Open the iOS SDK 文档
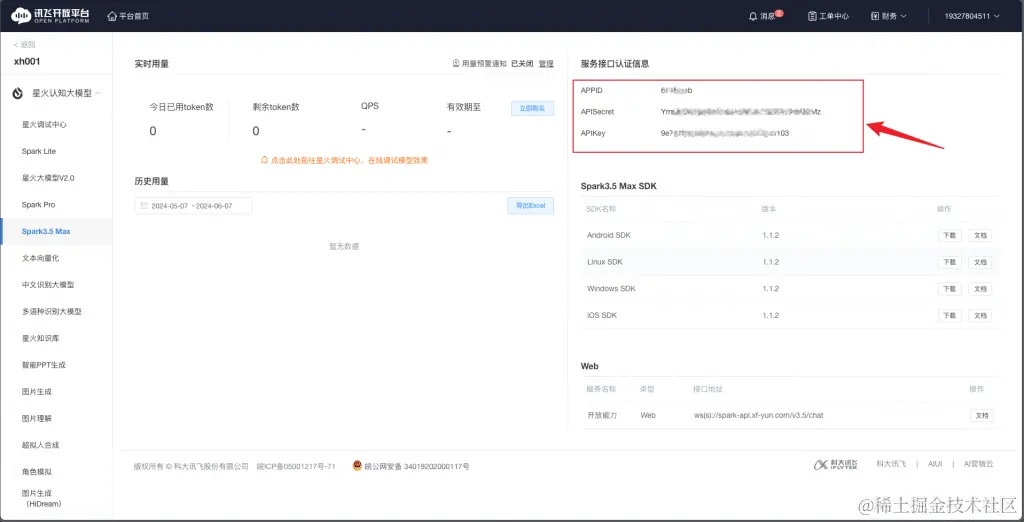 tap(980, 316)
